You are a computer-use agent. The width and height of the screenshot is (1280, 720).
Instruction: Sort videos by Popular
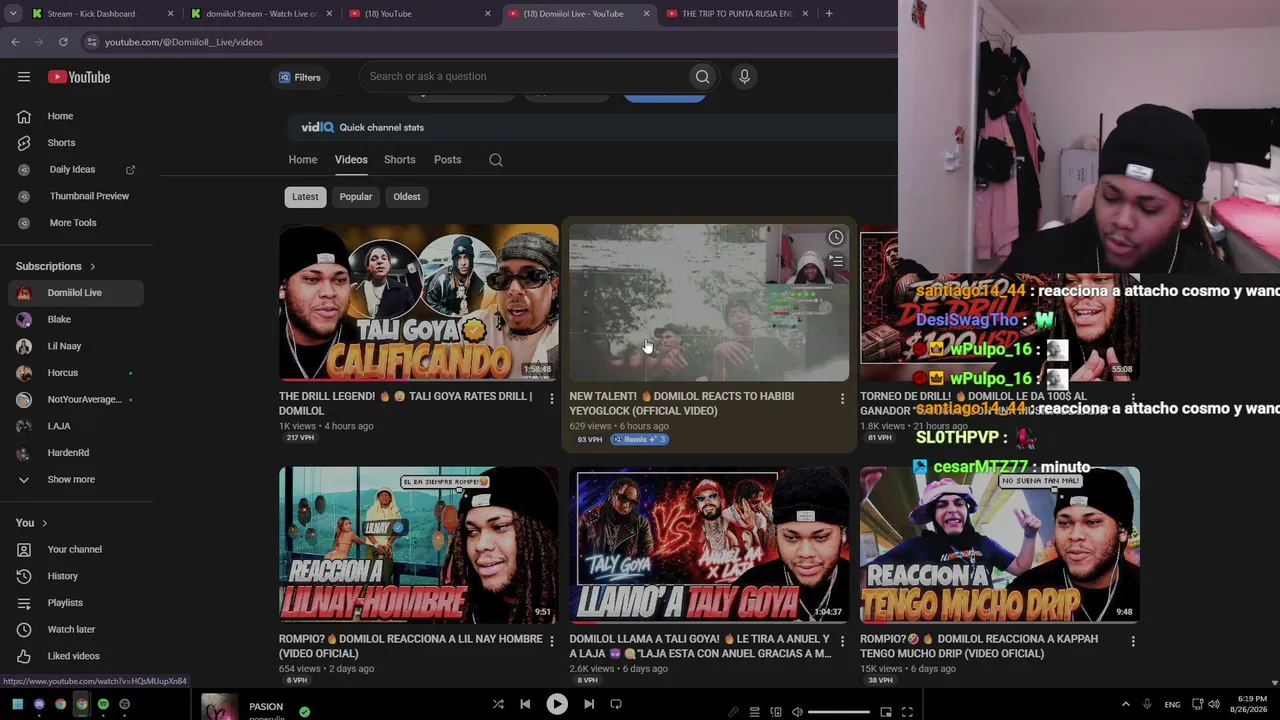(x=356, y=197)
